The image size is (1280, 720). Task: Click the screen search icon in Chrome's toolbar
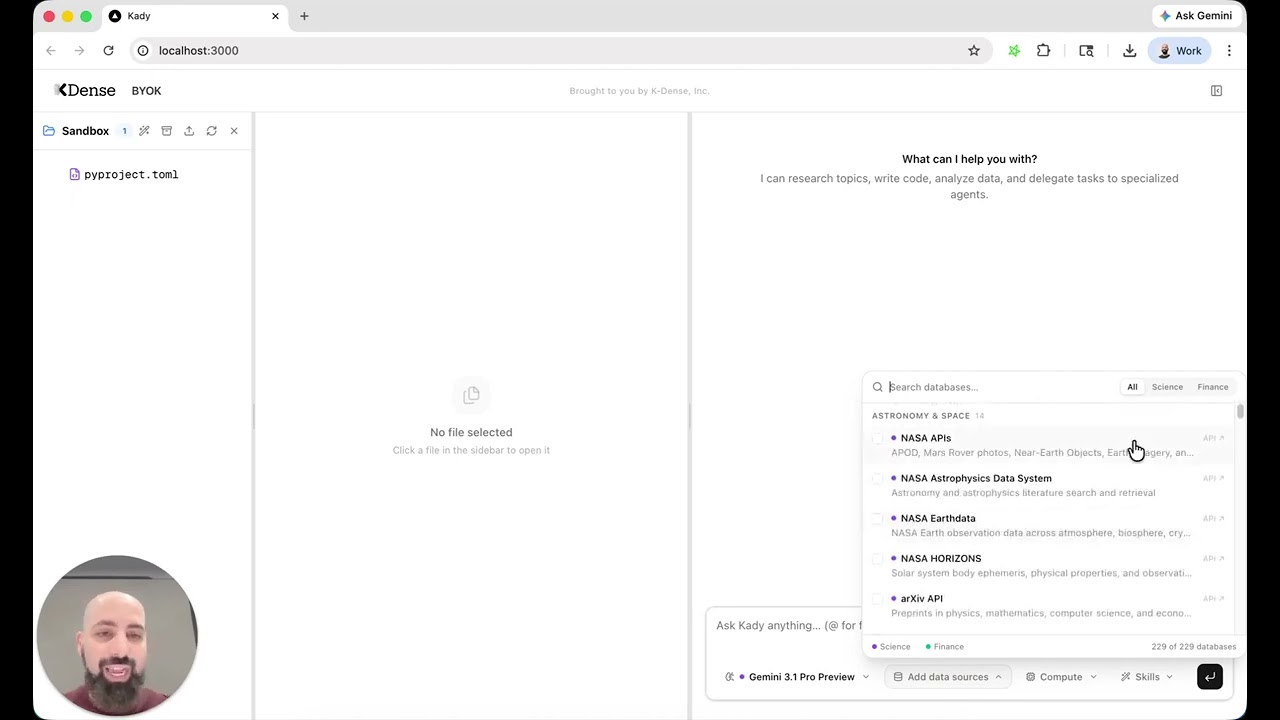(1086, 51)
